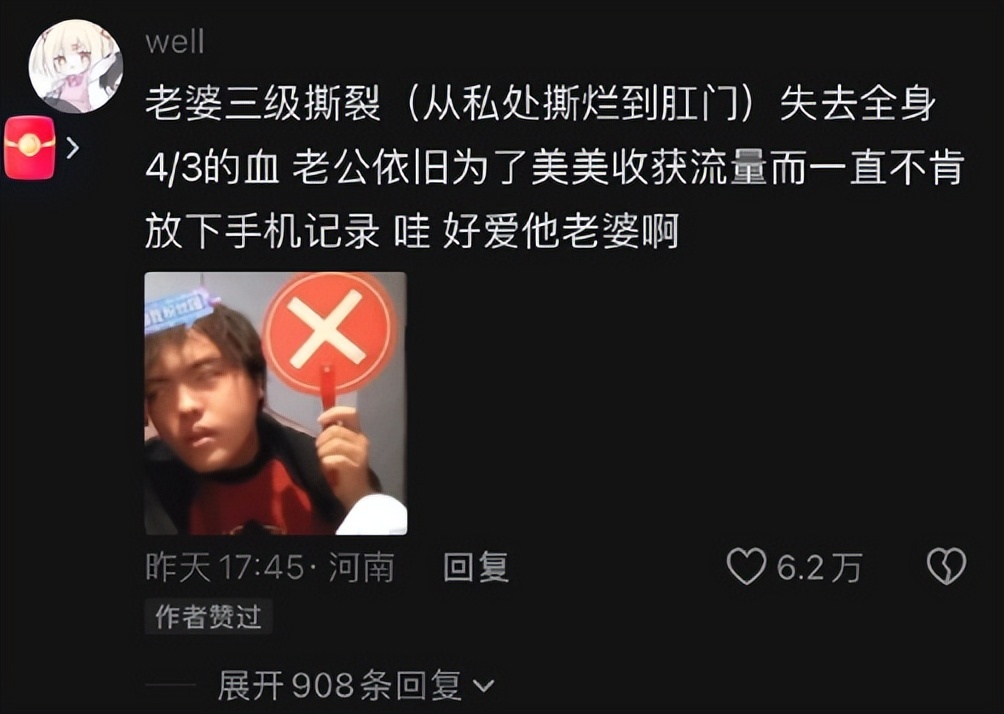The height and width of the screenshot is (714, 1004).
Task: Click the 作者赞过 badge
Action: tap(208, 617)
